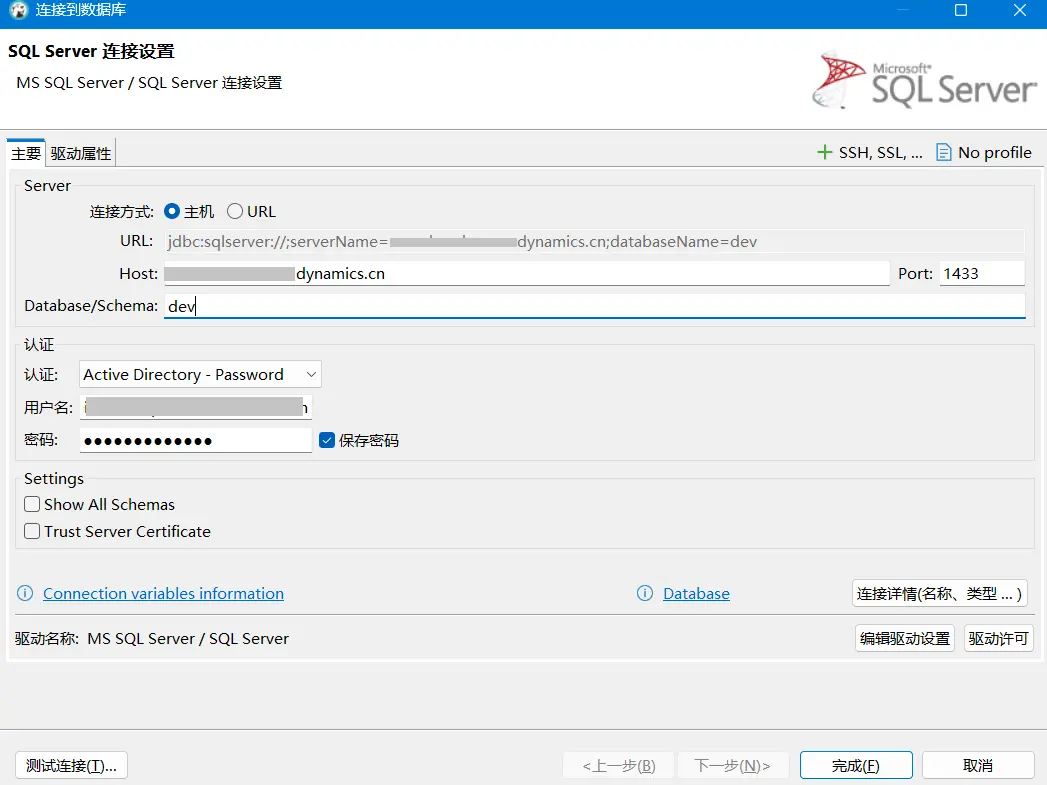
Task: Click the read-only JDBC URL field
Action: pos(594,242)
